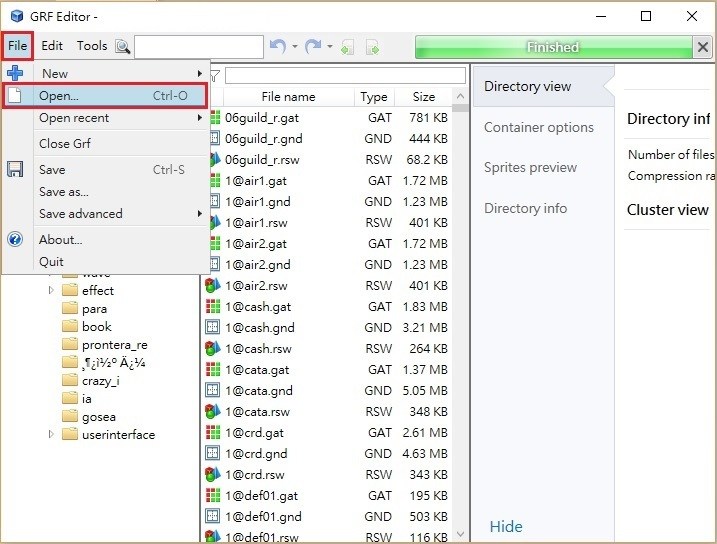The width and height of the screenshot is (717, 544).
Task: Open the File menu
Action: point(17,46)
